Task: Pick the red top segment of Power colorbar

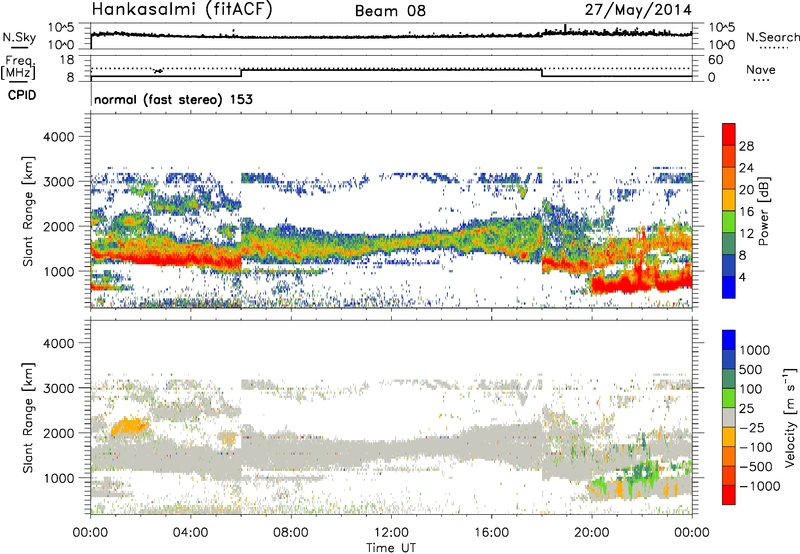Action: 729,135
